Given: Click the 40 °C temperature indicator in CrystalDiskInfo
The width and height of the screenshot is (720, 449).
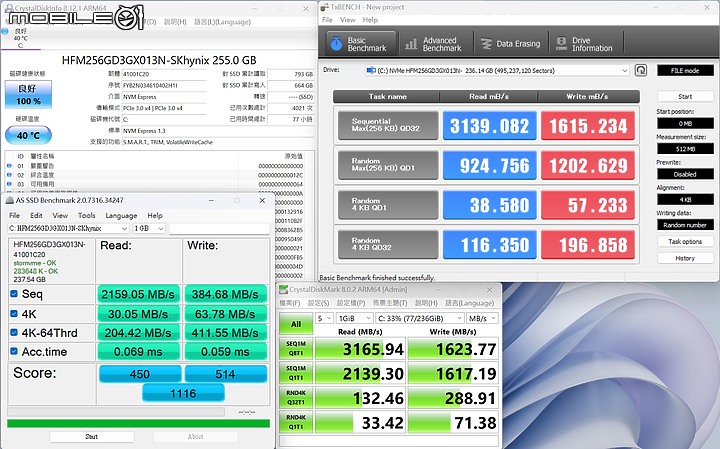Looking at the screenshot, I should click(28, 135).
